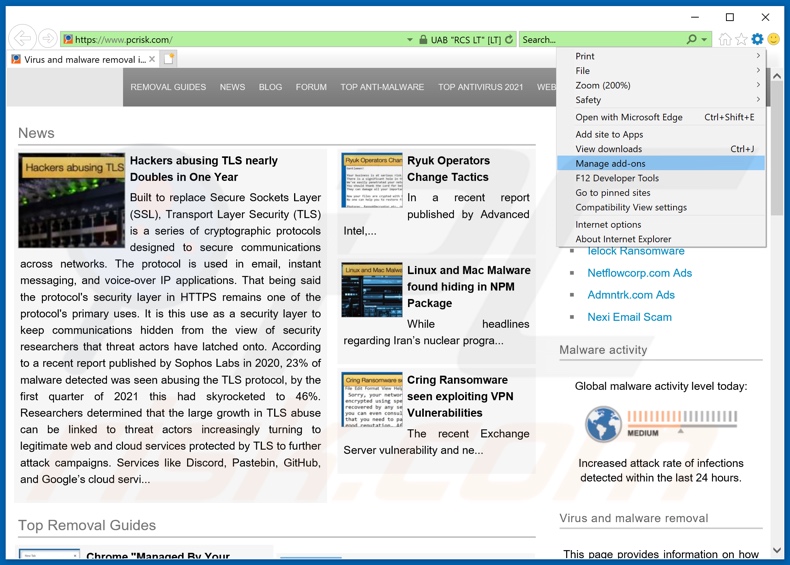Expand the address bar dropdown arrow
This screenshot has width=790, height=565.
tap(410, 40)
